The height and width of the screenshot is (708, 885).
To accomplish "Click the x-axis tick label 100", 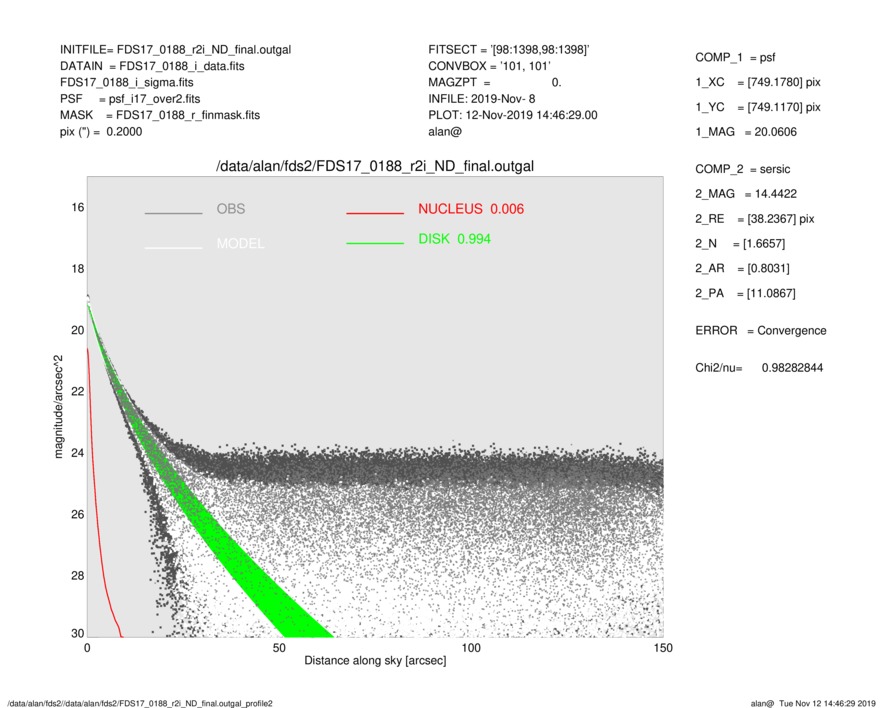I will 471,648.
